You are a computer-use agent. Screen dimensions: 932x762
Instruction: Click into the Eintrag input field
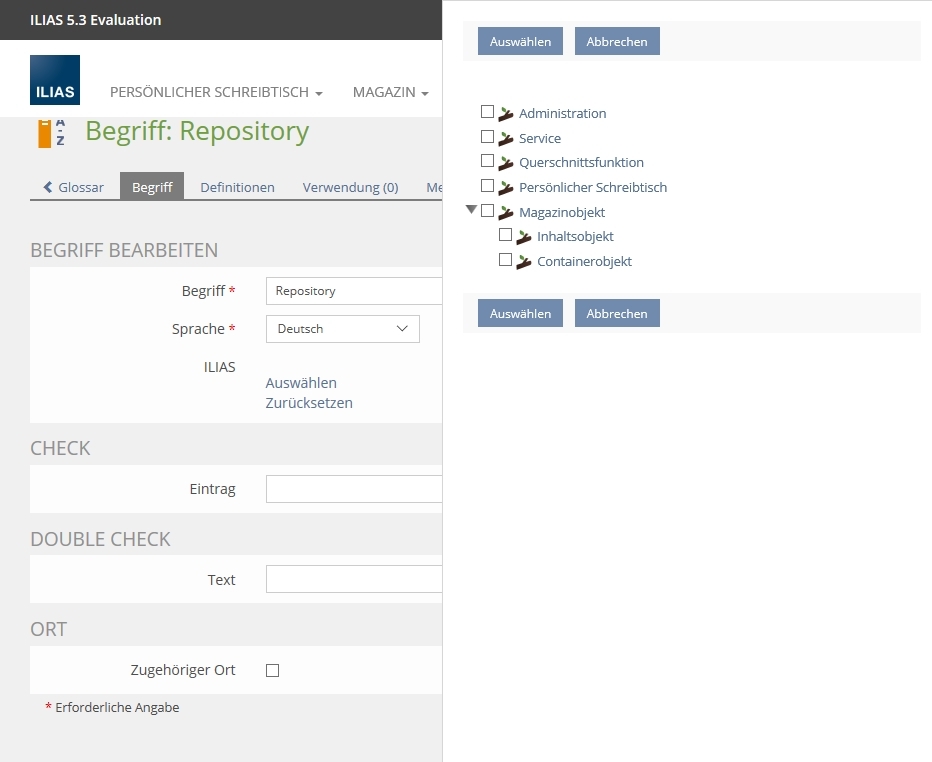[x=354, y=489]
